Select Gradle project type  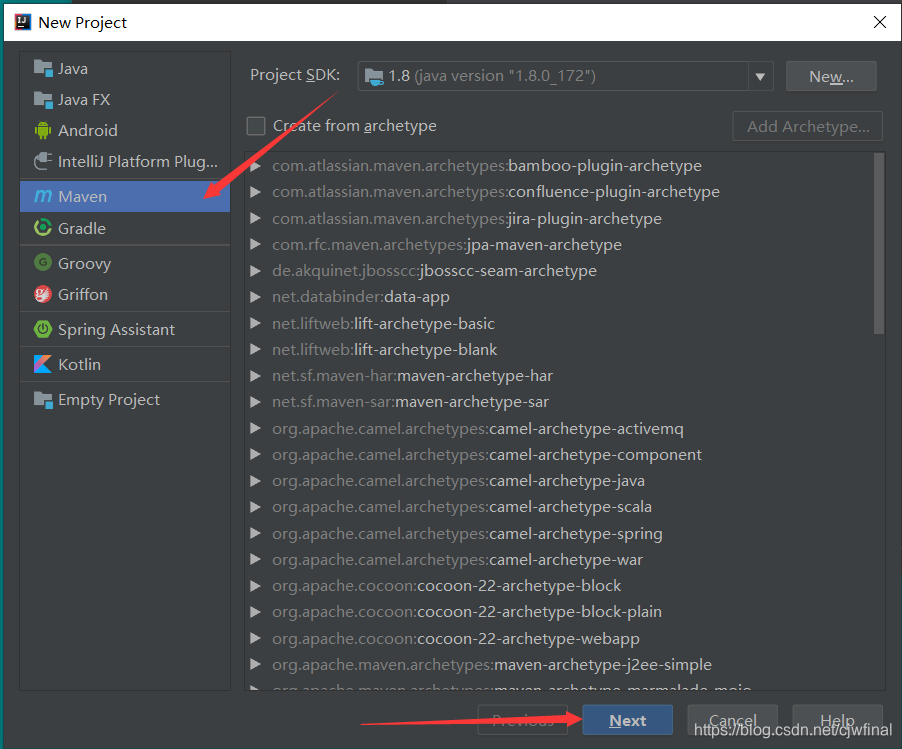pos(125,228)
